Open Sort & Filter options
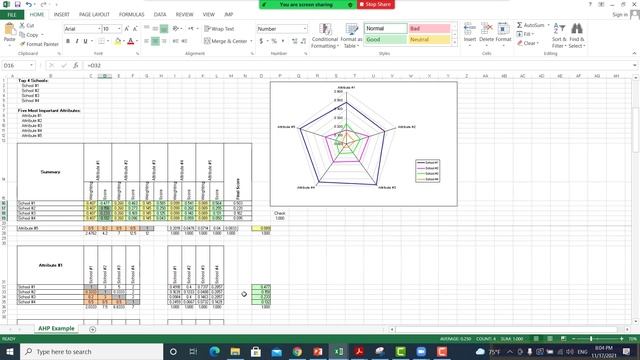This screenshot has height=360, width=640. coord(559,36)
